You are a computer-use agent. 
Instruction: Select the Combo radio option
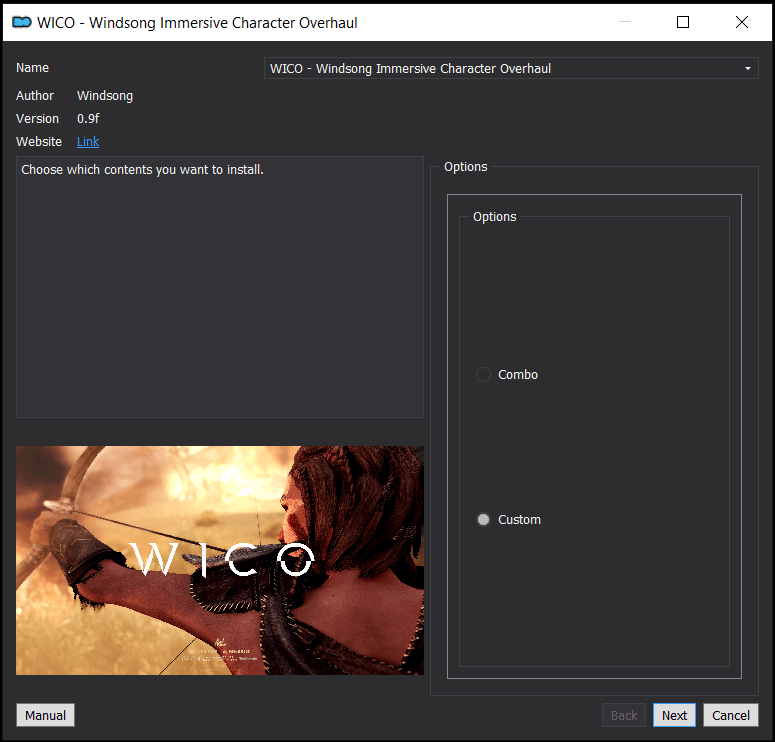pos(507,375)
